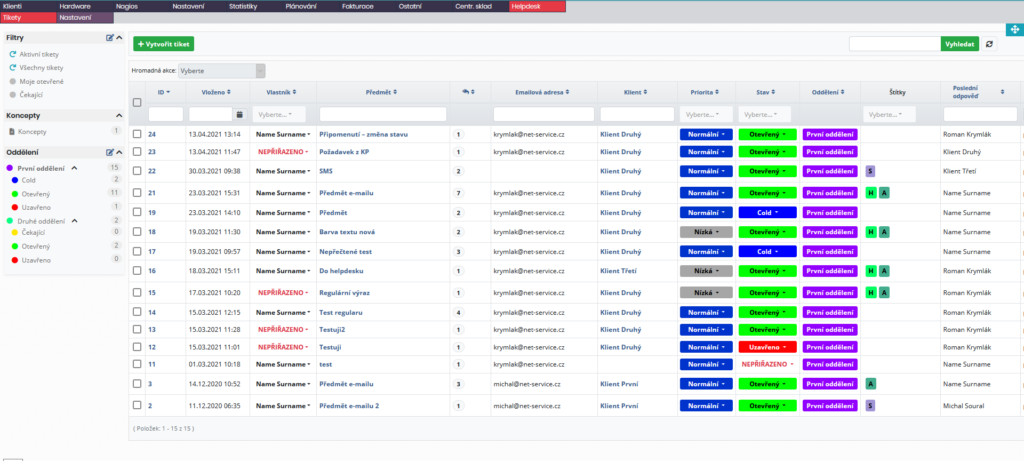Collapse the První oddělení tree
Image resolution: width=1024 pixels, height=461 pixels.
(x=74, y=168)
